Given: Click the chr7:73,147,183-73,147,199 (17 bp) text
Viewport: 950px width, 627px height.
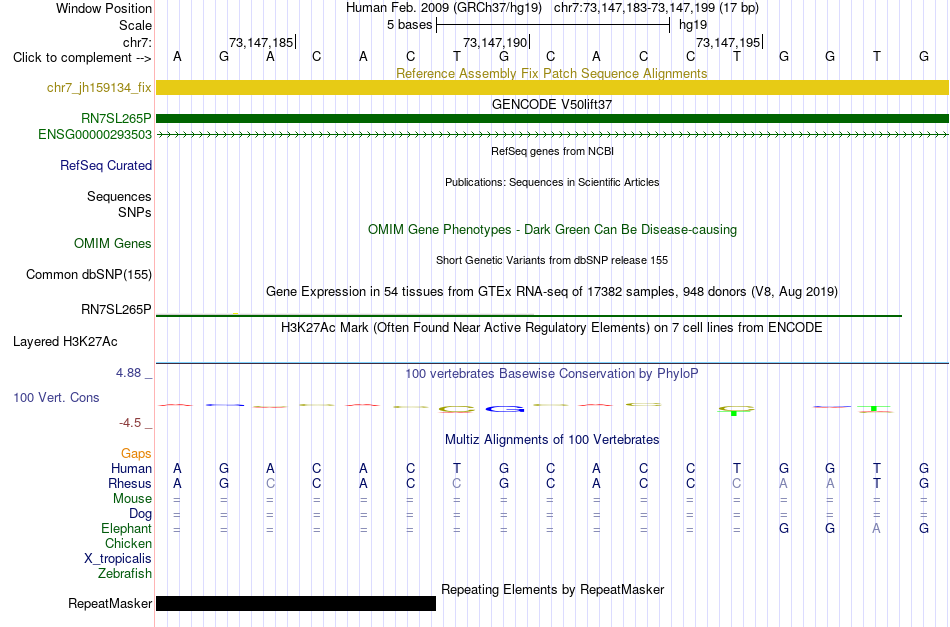Looking at the screenshot, I should (x=656, y=8).
